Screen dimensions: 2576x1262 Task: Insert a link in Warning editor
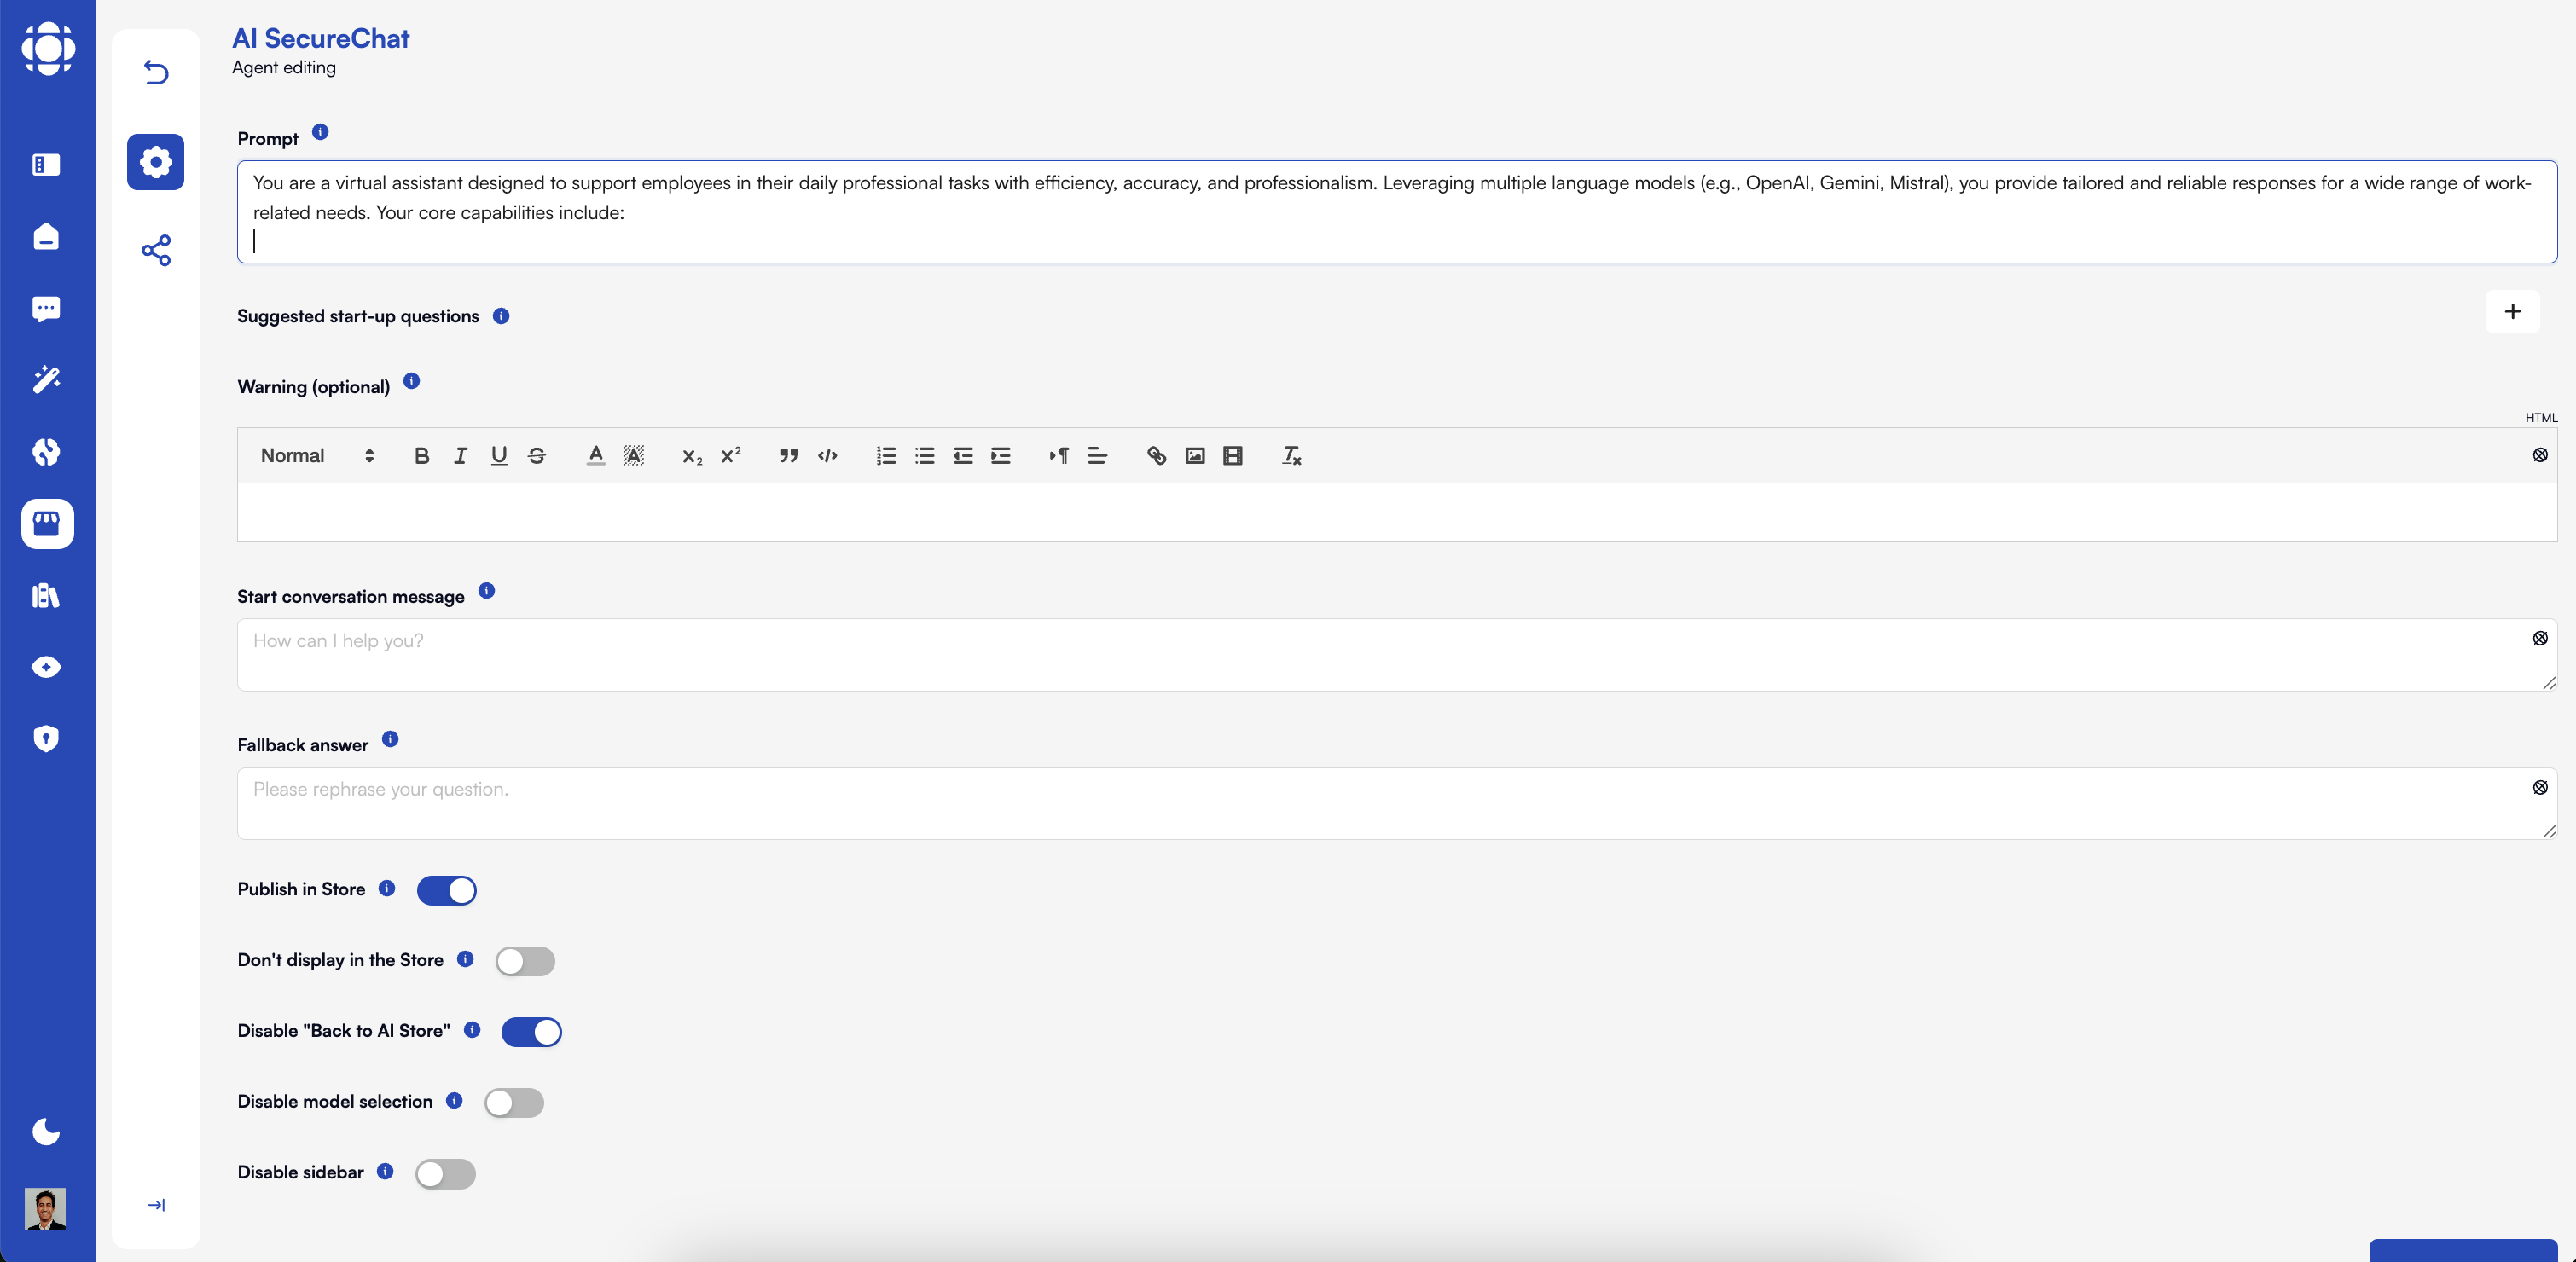(x=1156, y=456)
